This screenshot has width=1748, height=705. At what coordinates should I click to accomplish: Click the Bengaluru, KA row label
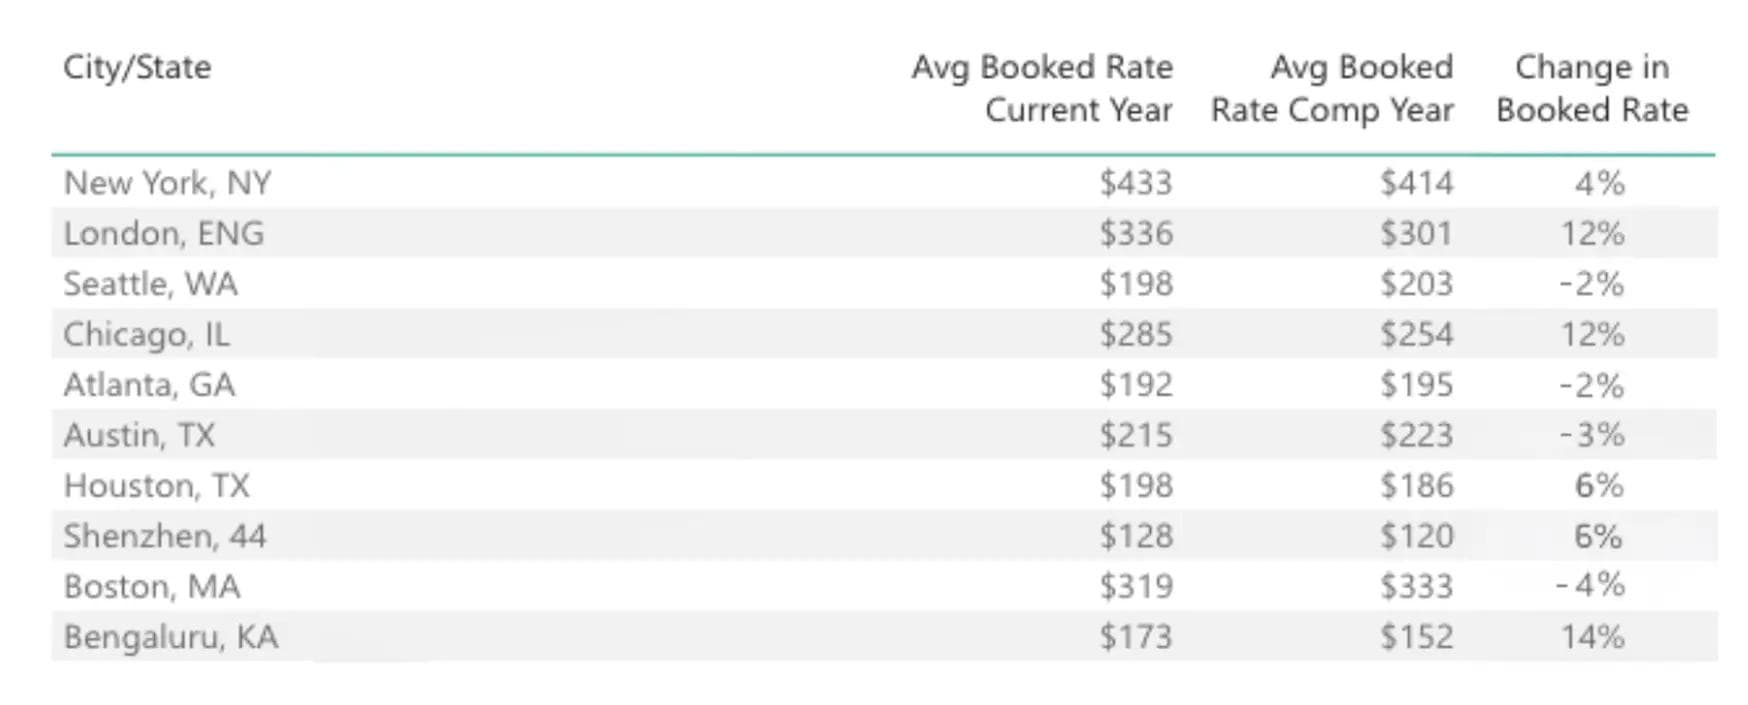pyautogui.click(x=171, y=637)
